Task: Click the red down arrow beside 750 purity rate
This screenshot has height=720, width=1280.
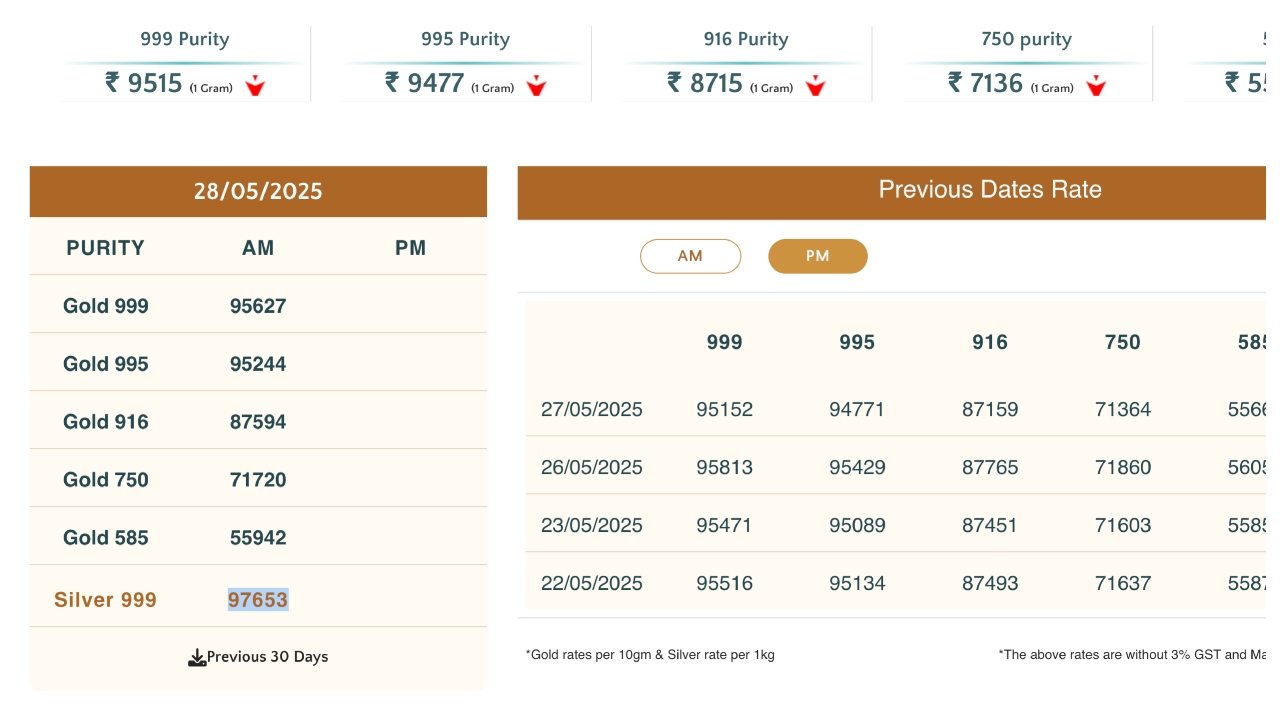Action: pos(1097,86)
